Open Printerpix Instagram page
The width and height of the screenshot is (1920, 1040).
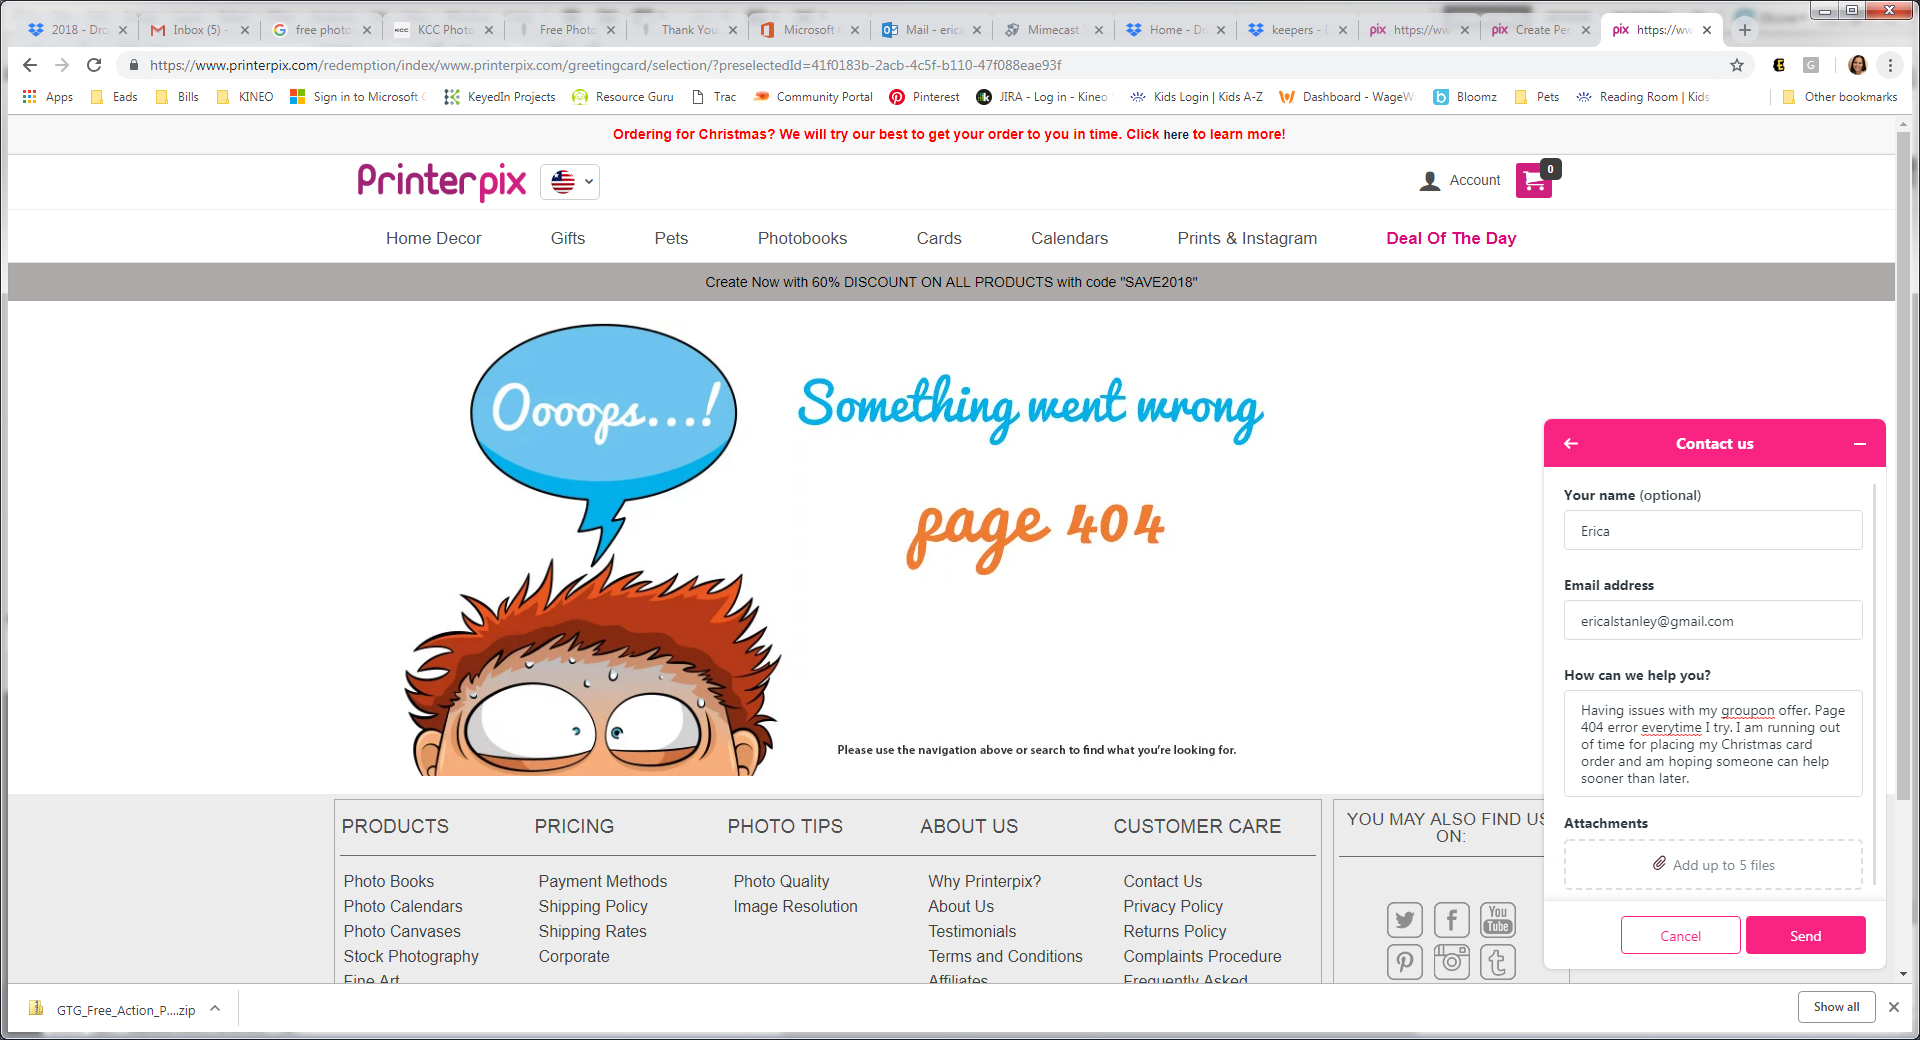[x=1451, y=961]
